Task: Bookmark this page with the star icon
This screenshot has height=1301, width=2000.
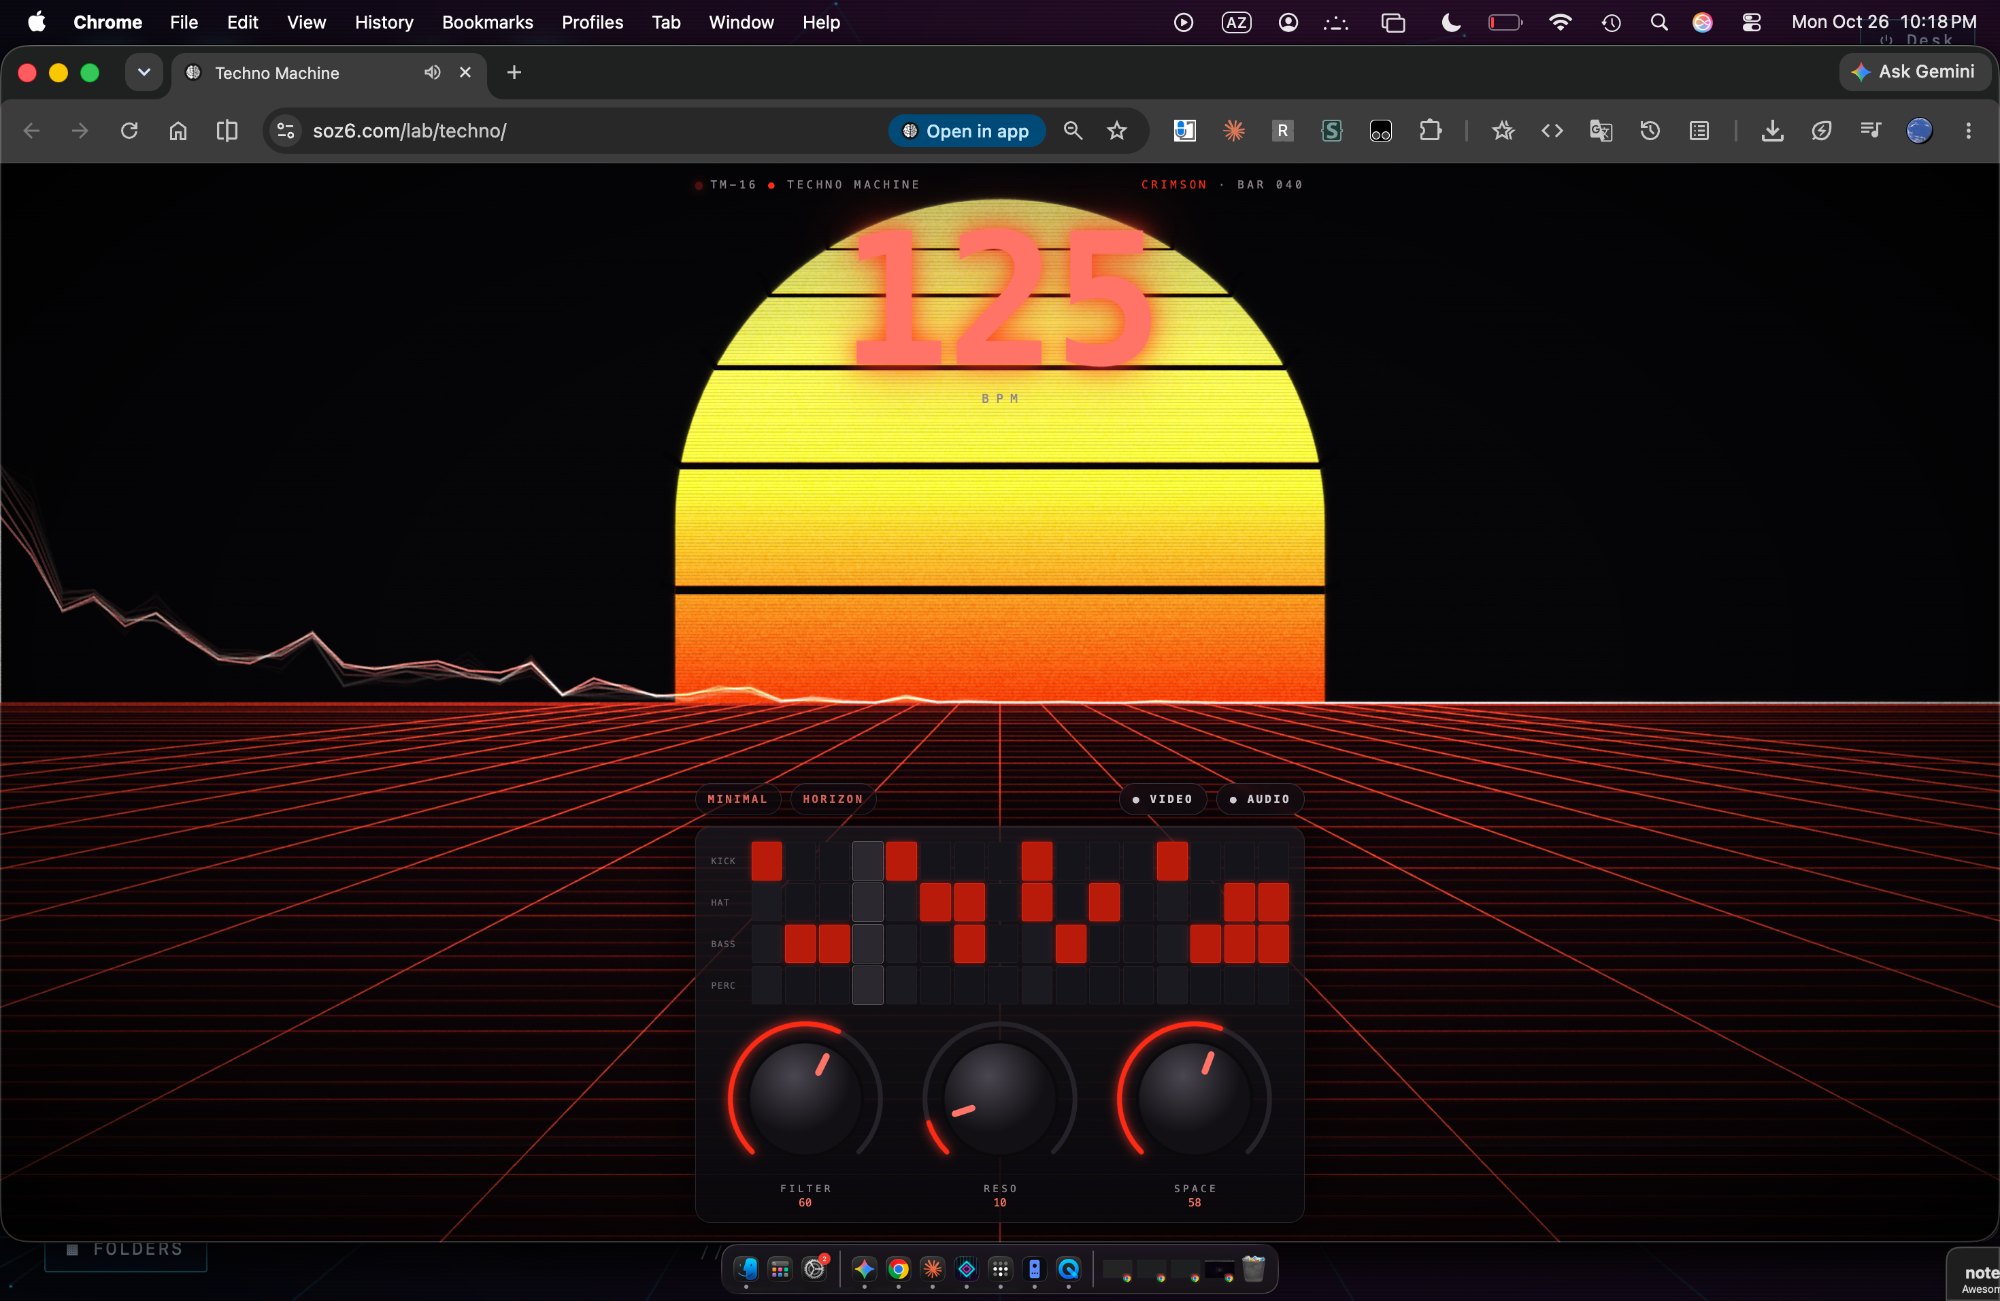Action: [1117, 131]
